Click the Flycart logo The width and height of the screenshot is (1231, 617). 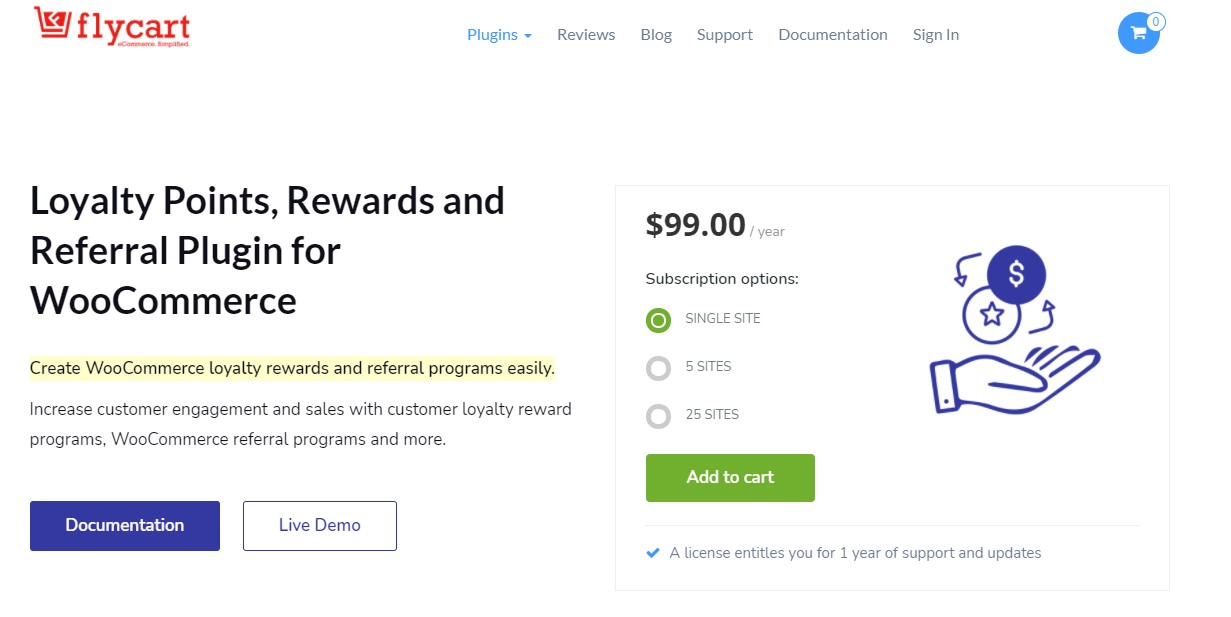click(112, 27)
